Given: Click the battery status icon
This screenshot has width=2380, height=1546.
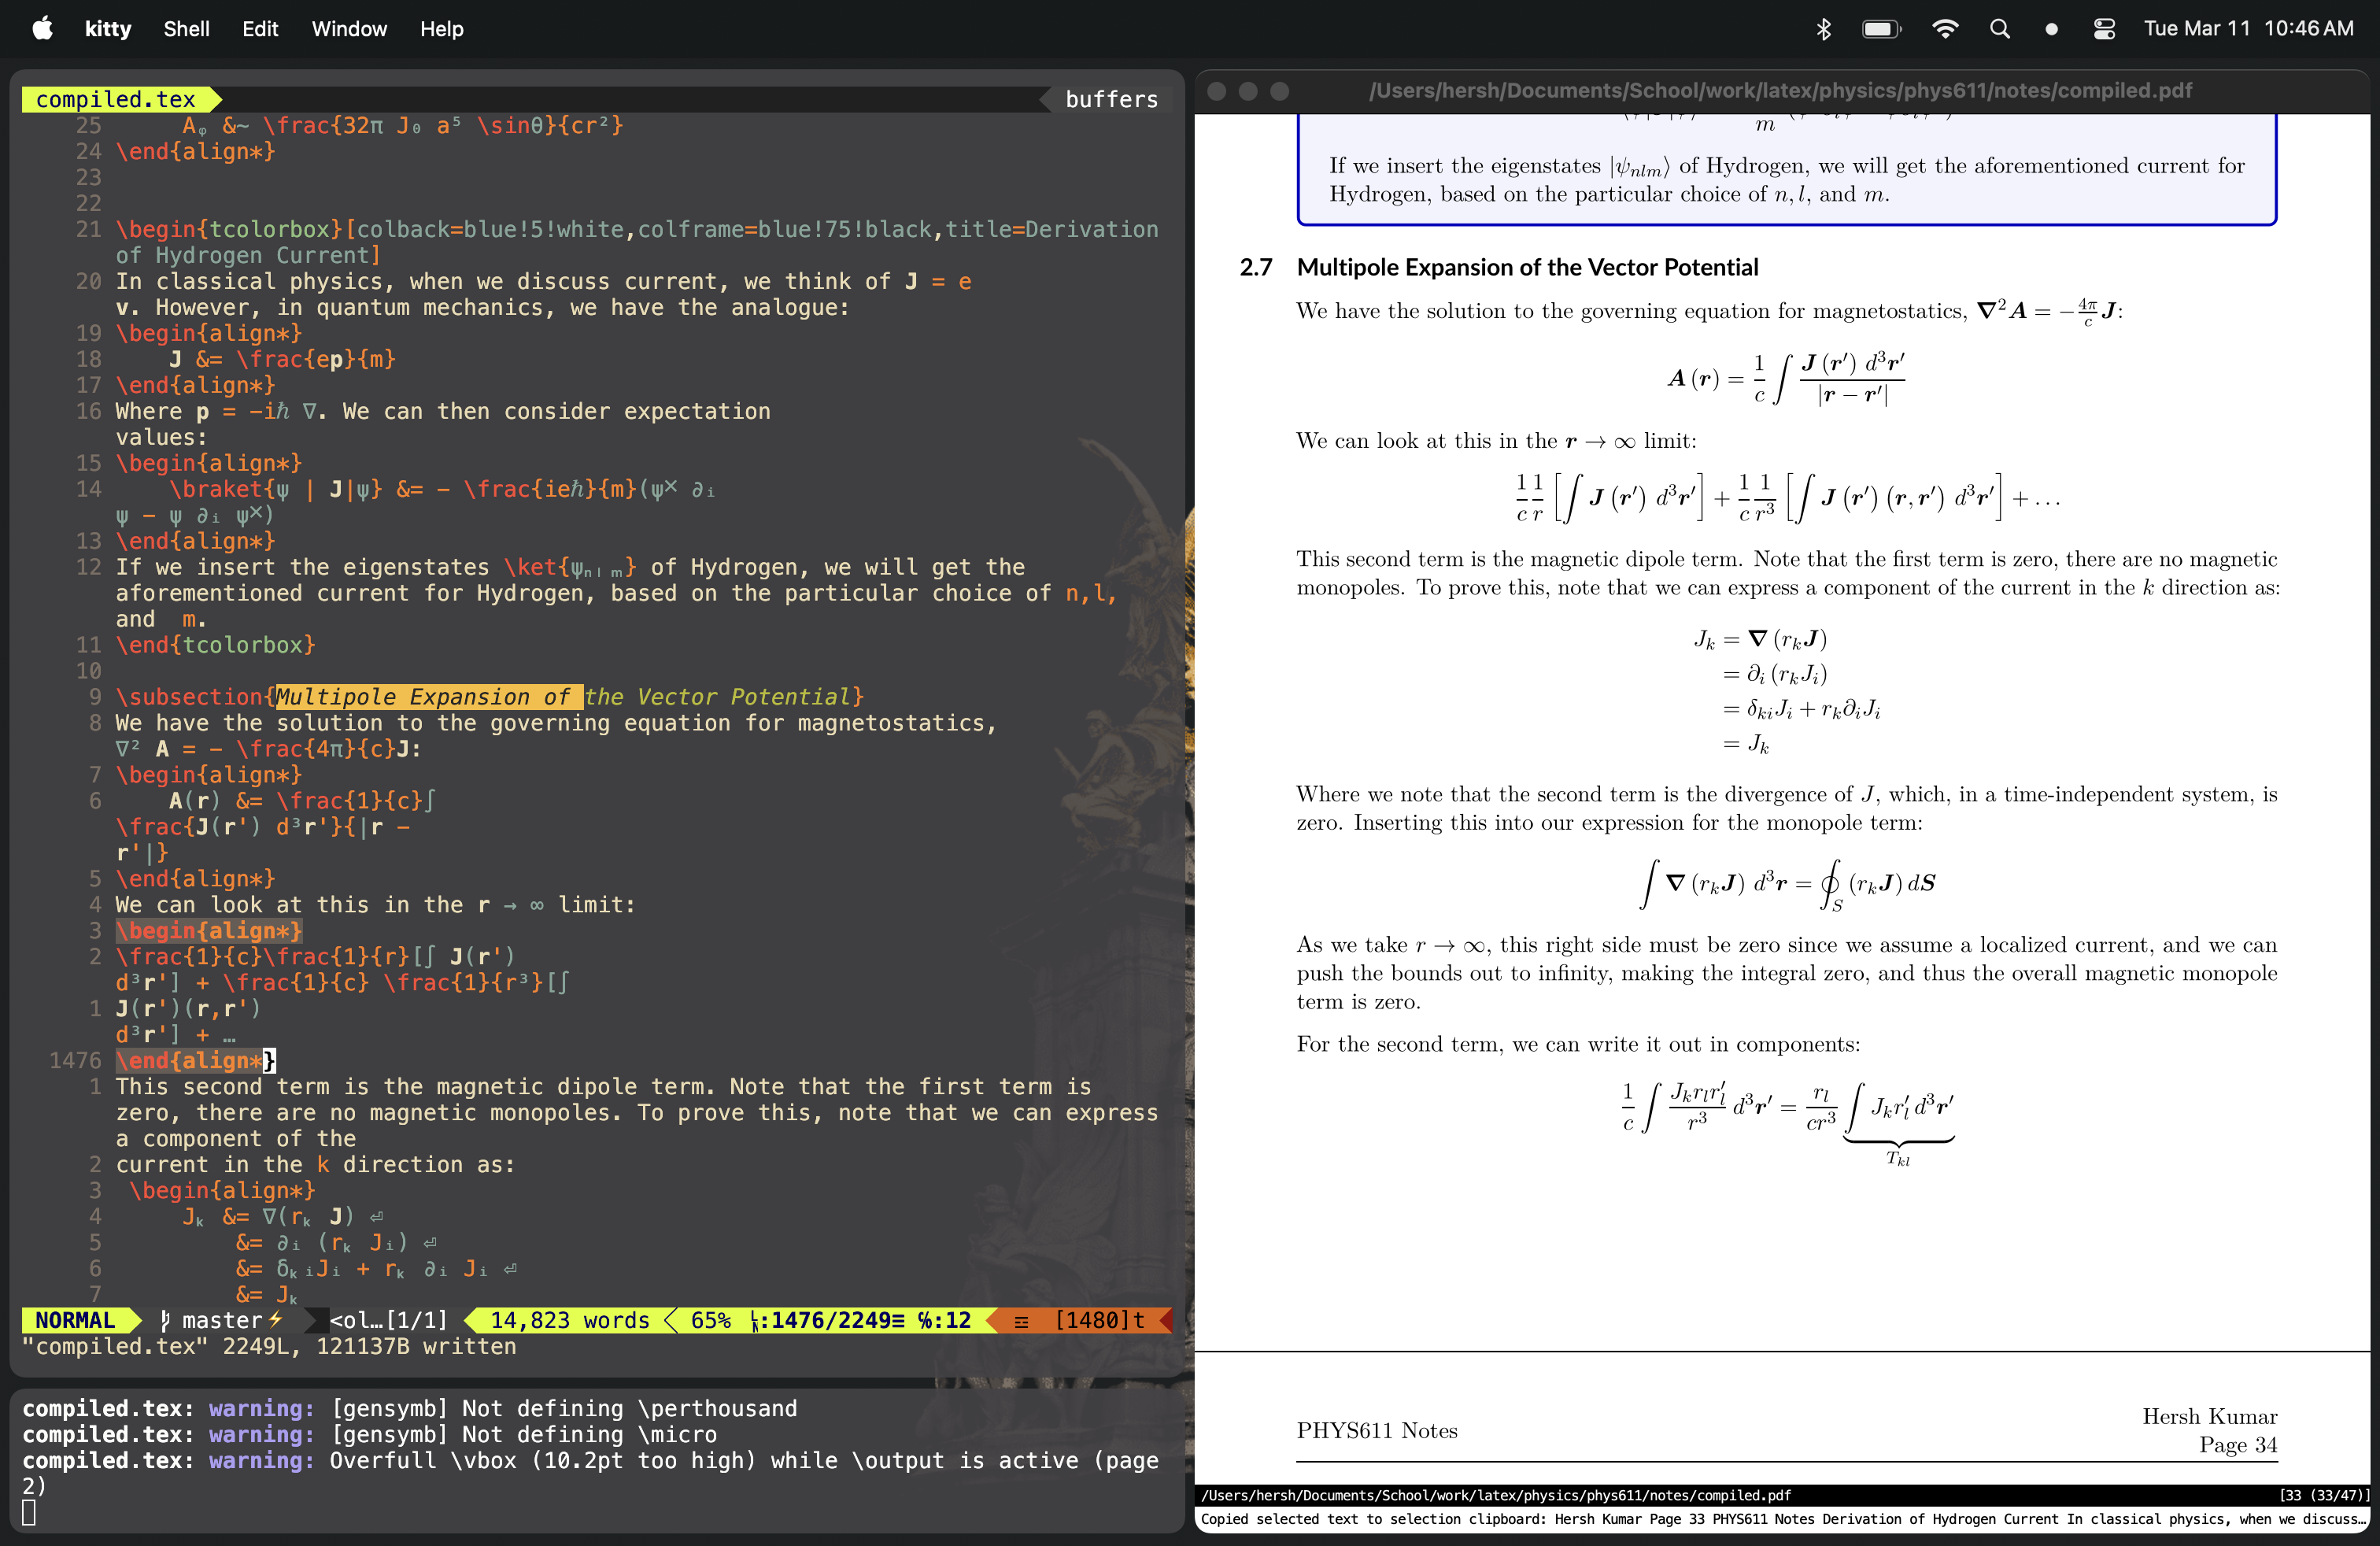Looking at the screenshot, I should tap(1880, 29).
